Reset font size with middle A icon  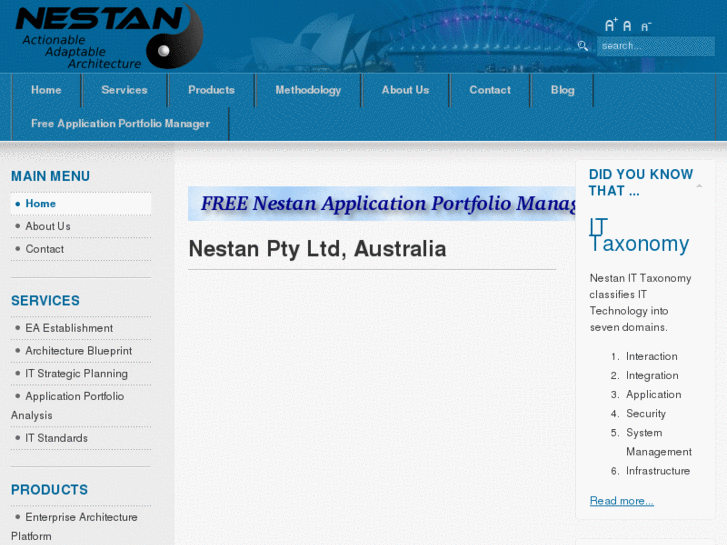click(x=627, y=26)
